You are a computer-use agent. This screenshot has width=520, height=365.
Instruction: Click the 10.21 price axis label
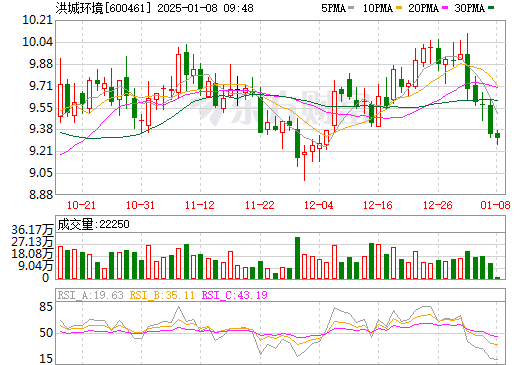coord(38,20)
